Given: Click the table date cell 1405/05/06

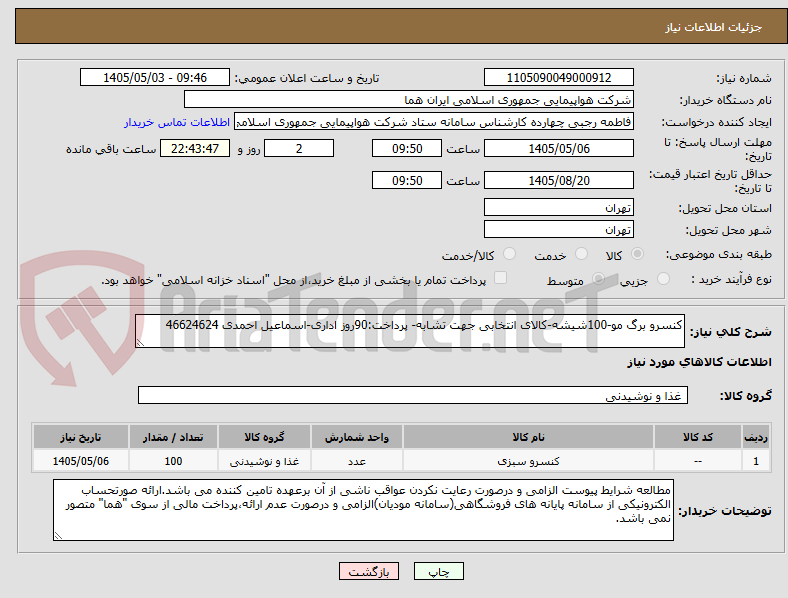Looking at the screenshot, I should [81, 461].
